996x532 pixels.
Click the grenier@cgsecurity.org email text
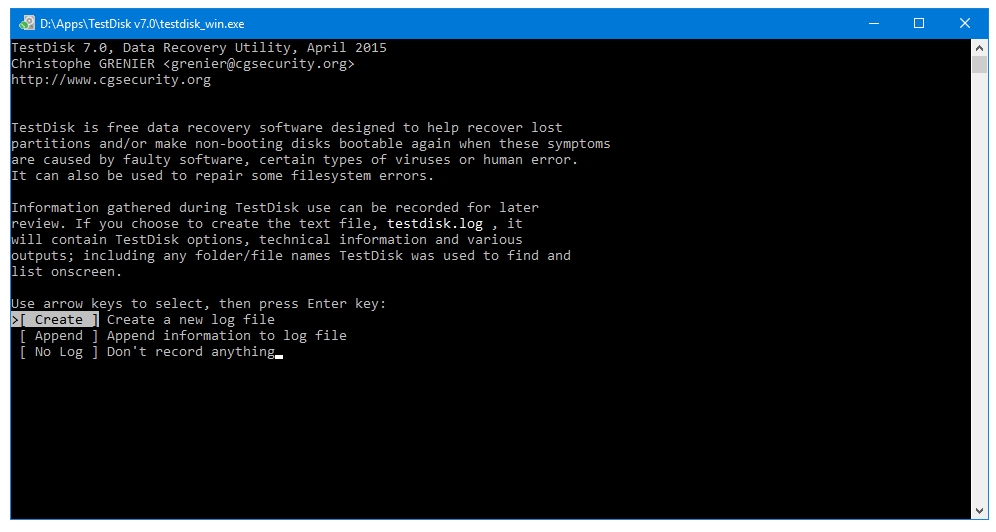(x=259, y=63)
